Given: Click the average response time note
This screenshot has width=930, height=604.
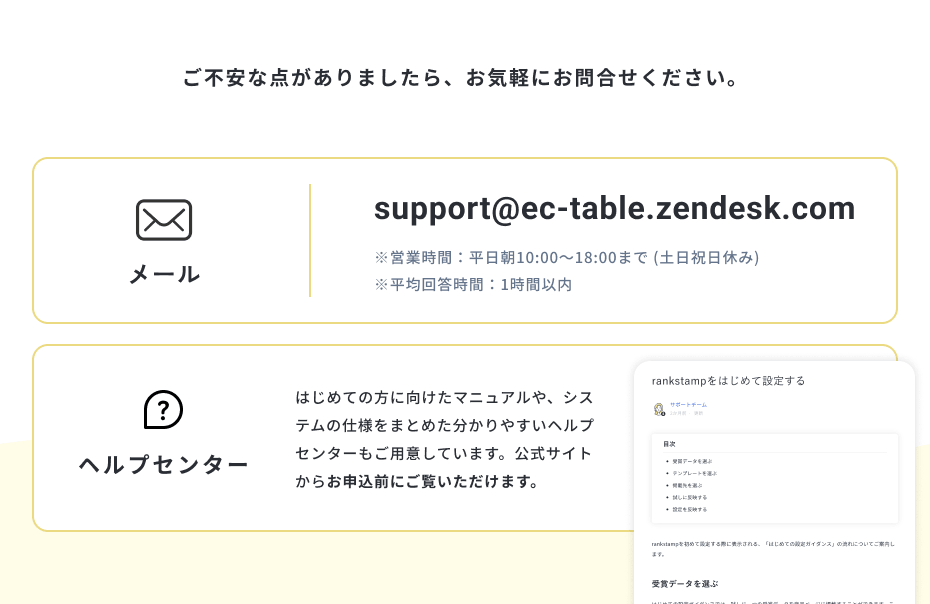Looking at the screenshot, I should tap(473, 285).
